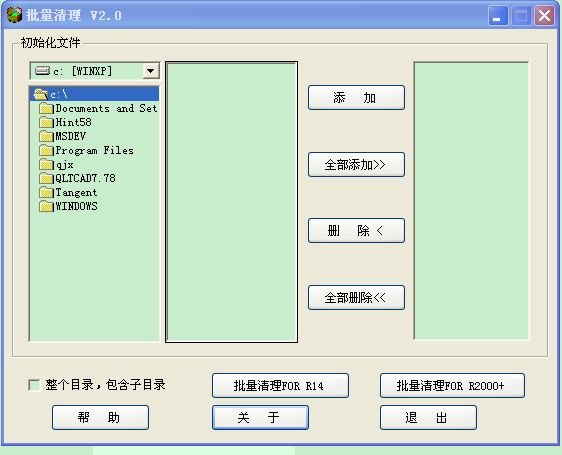This screenshot has height=455, width=562.
Task: Click the 全部删除<< button
Action: click(x=356, y=298)
